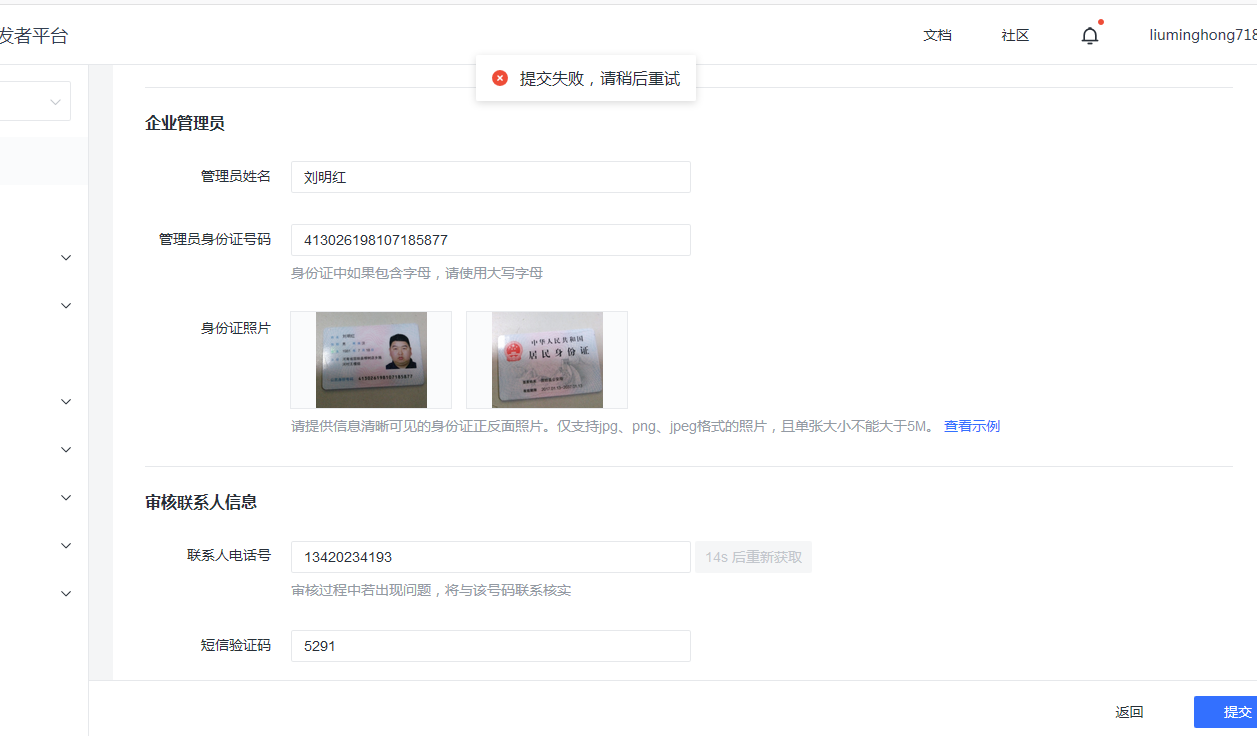Expand the middle sidebar section arrow
The image size is (1257, 736).
tap(65, 449)
